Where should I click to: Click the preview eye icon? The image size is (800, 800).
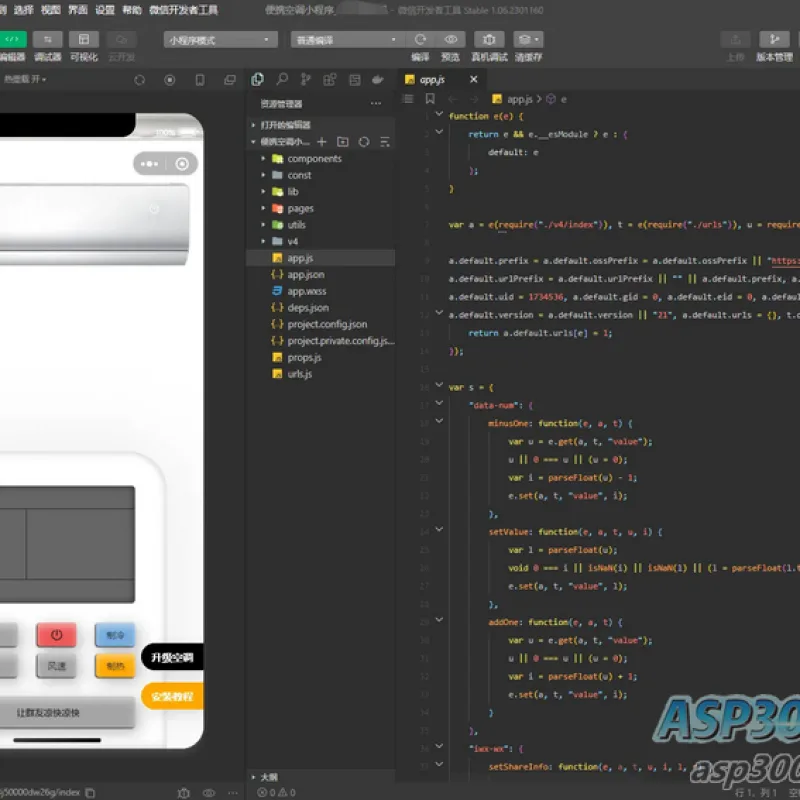pos(451,39)
